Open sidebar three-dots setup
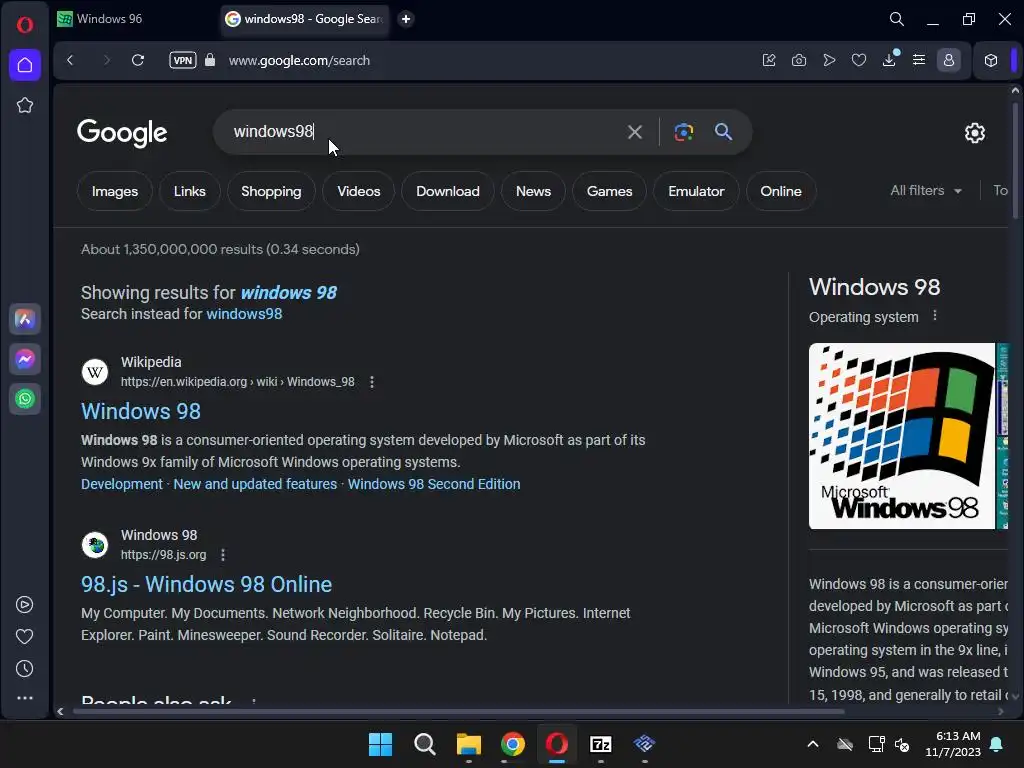 pos(25,698)
